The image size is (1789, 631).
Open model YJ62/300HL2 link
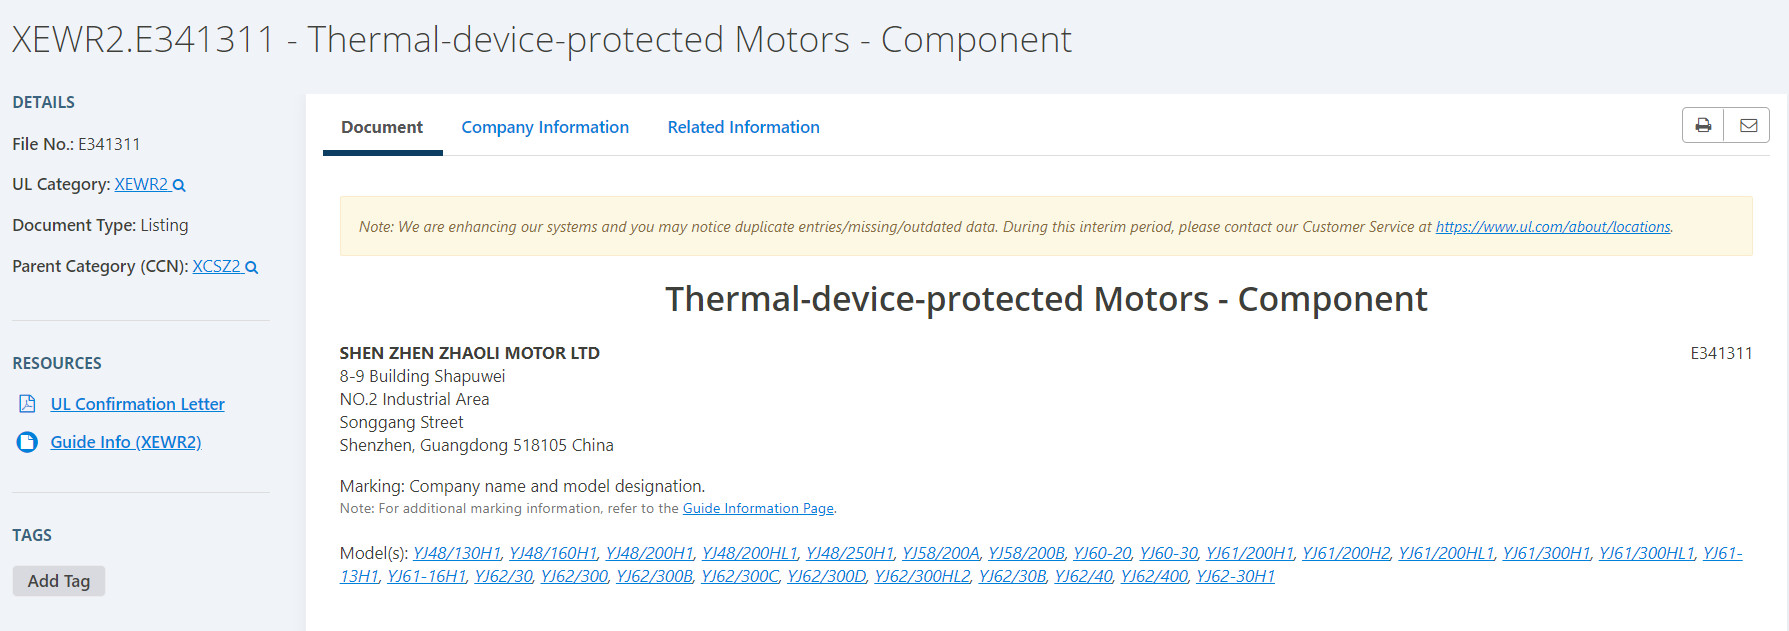click(922, 576)
